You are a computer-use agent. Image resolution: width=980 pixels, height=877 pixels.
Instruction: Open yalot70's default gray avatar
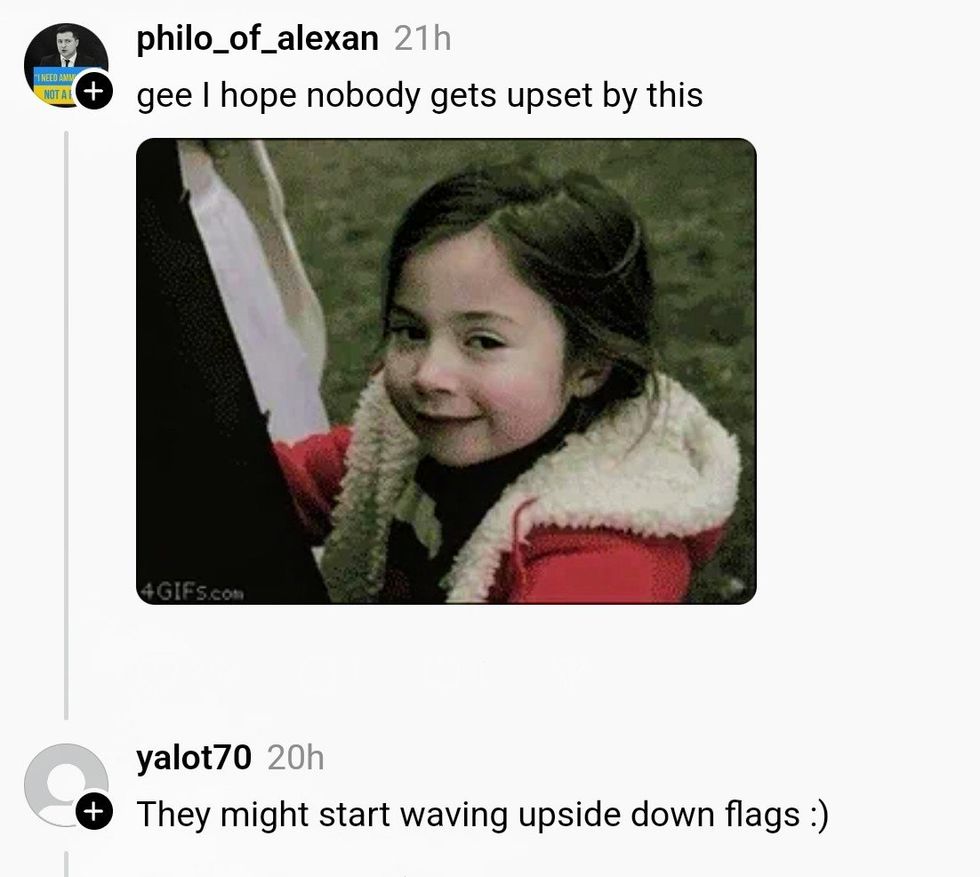(x=66, y=784)
